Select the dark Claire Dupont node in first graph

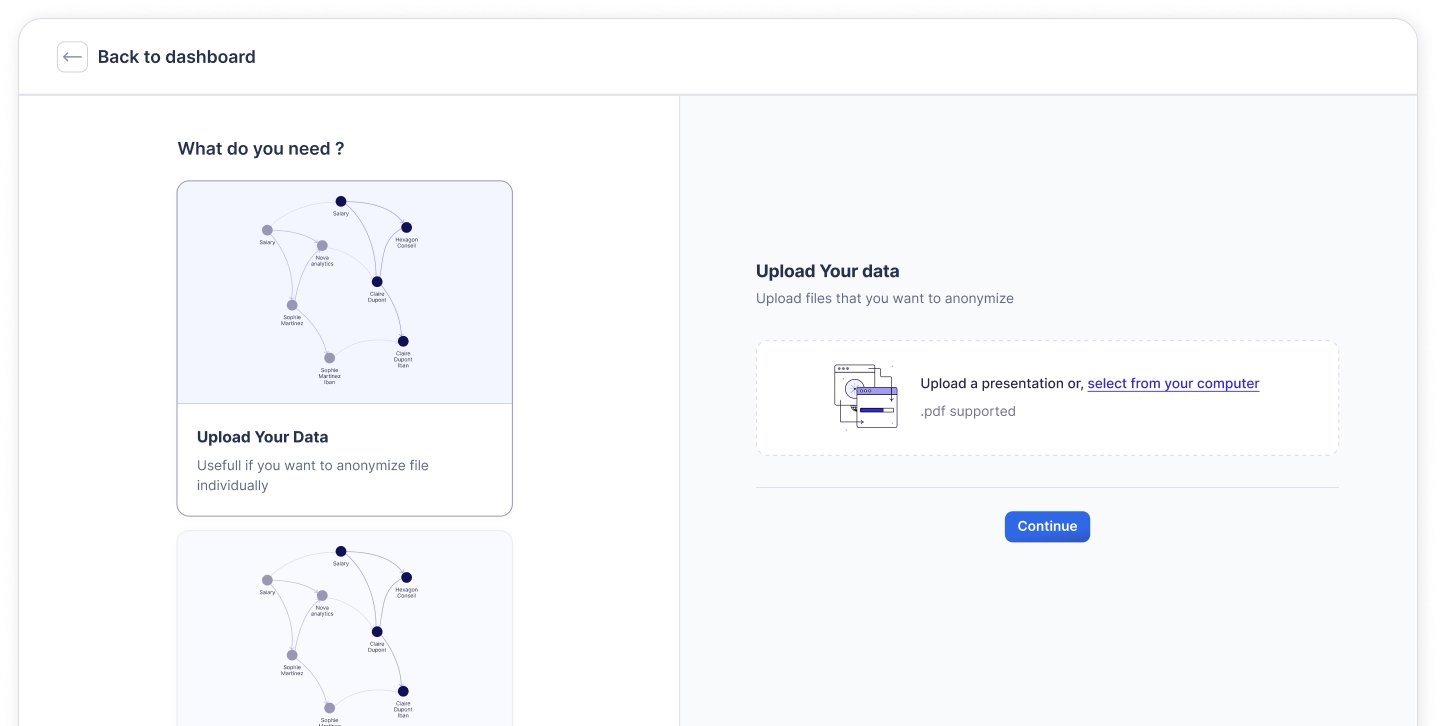(x=377, y=282)
